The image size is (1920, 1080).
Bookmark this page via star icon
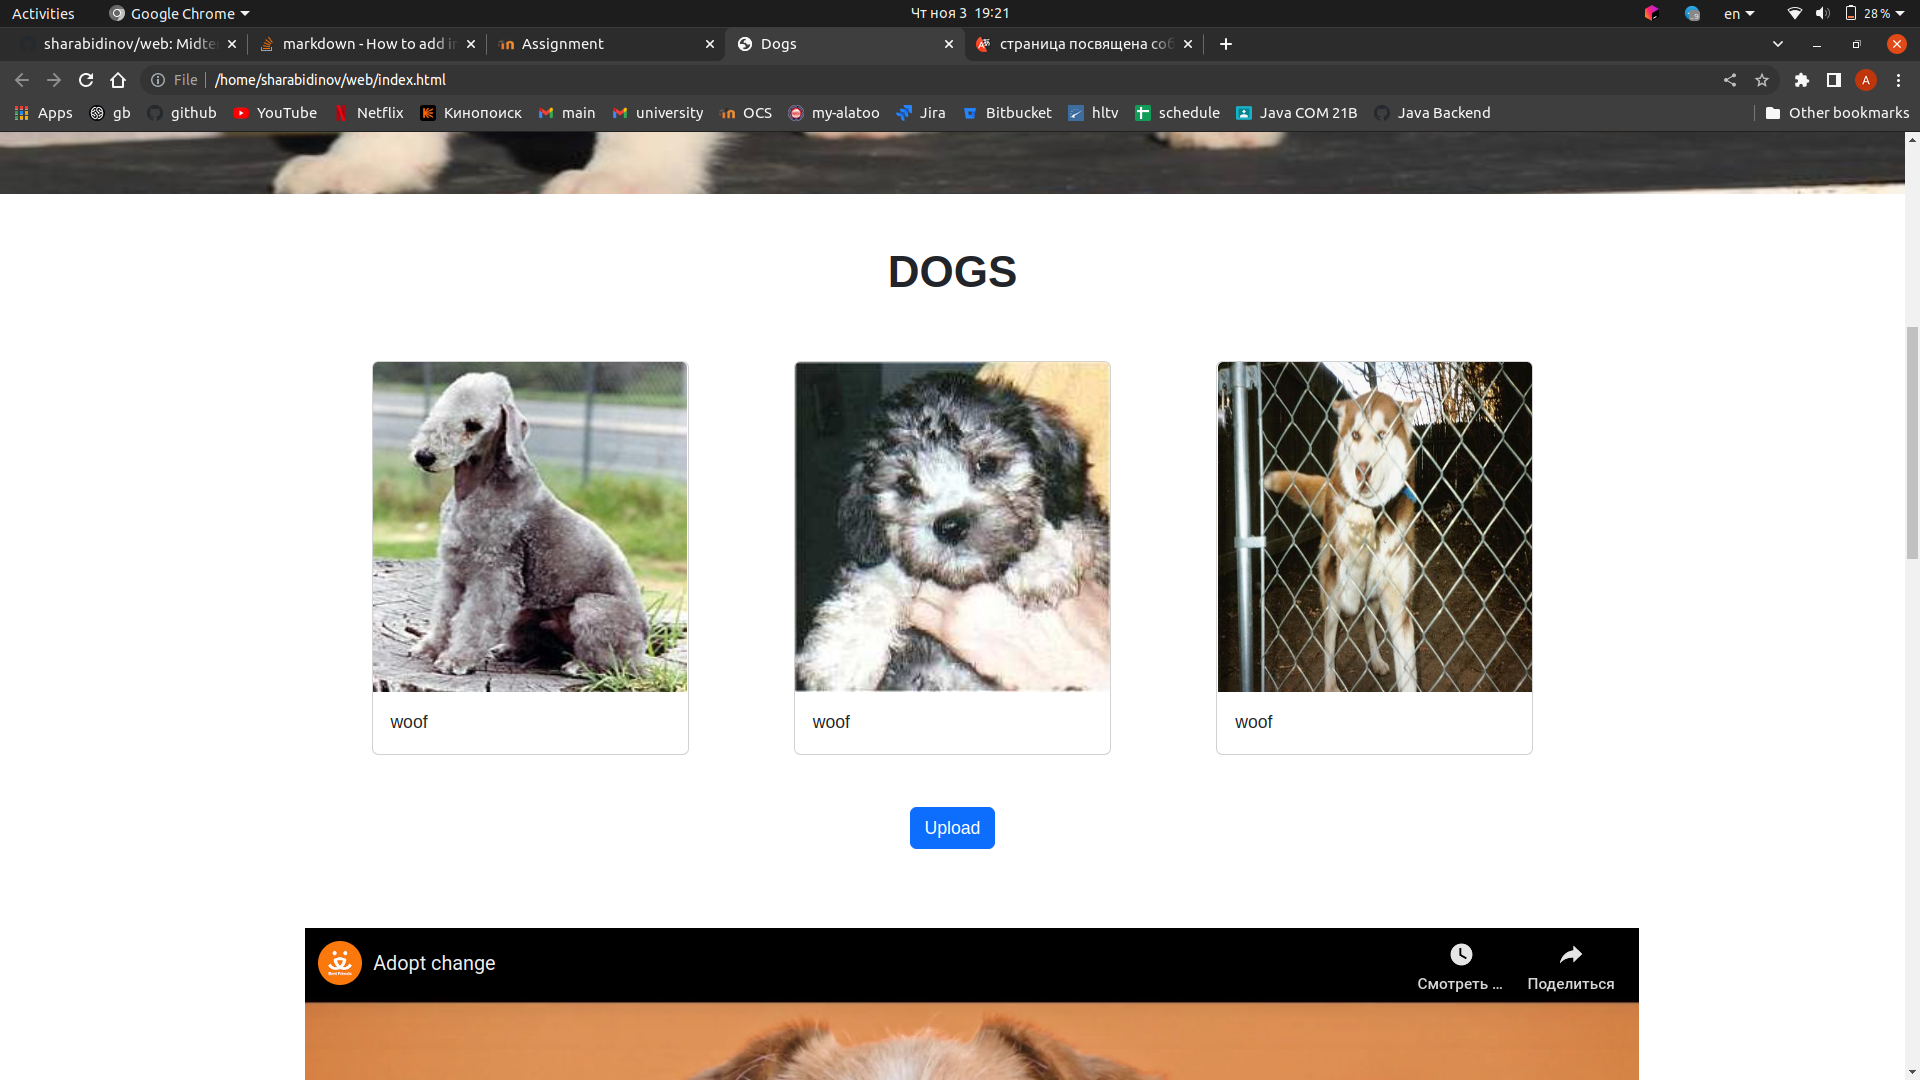pos(1763,80)
